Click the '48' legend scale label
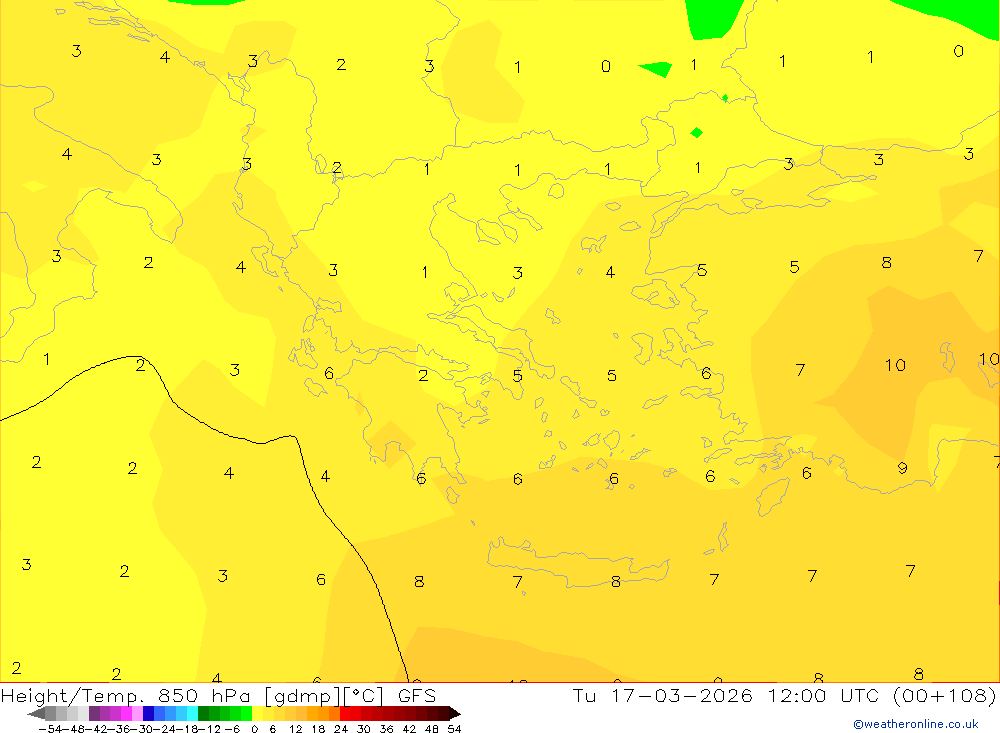The width and height of the screenshot is (1000, 733). [432, 729]
